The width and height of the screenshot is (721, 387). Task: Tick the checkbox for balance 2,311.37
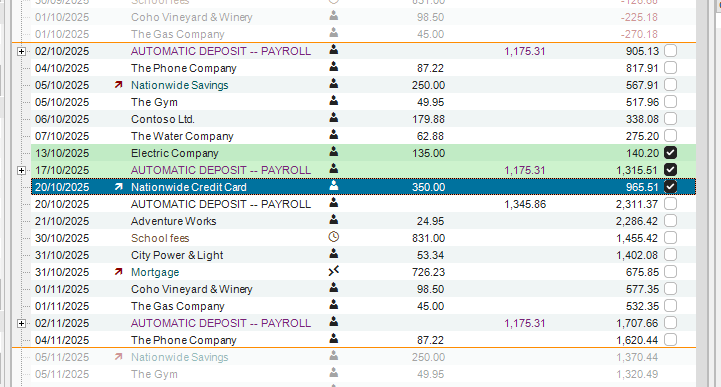670,204
